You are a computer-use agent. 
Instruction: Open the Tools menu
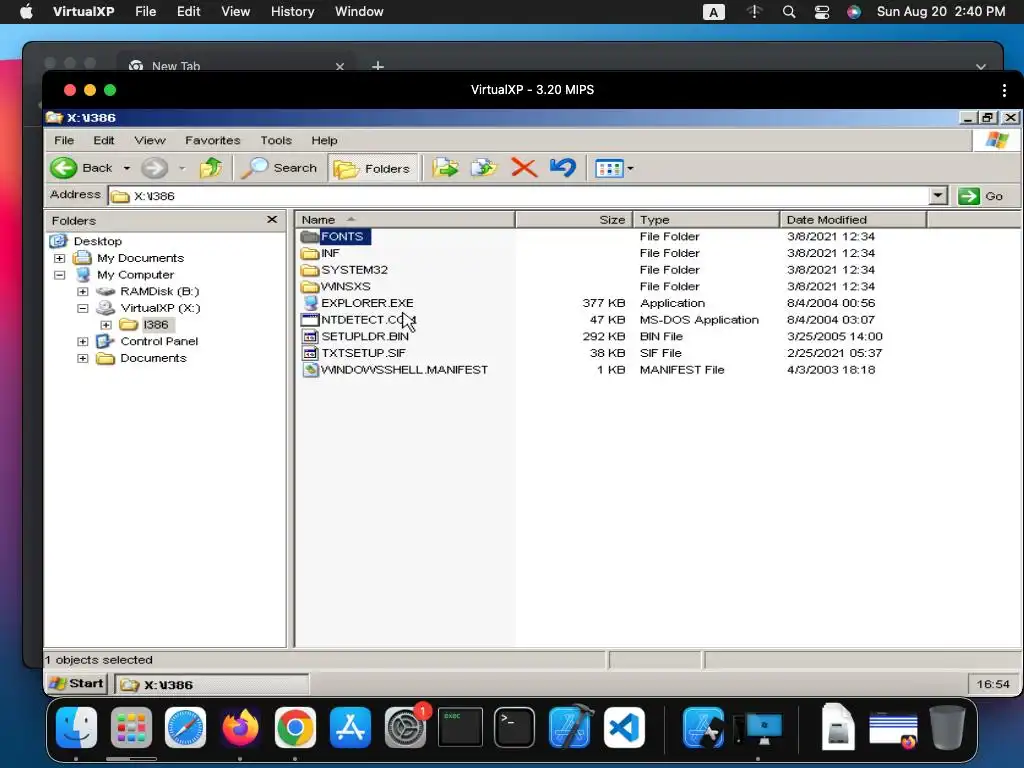coord(276,140)
